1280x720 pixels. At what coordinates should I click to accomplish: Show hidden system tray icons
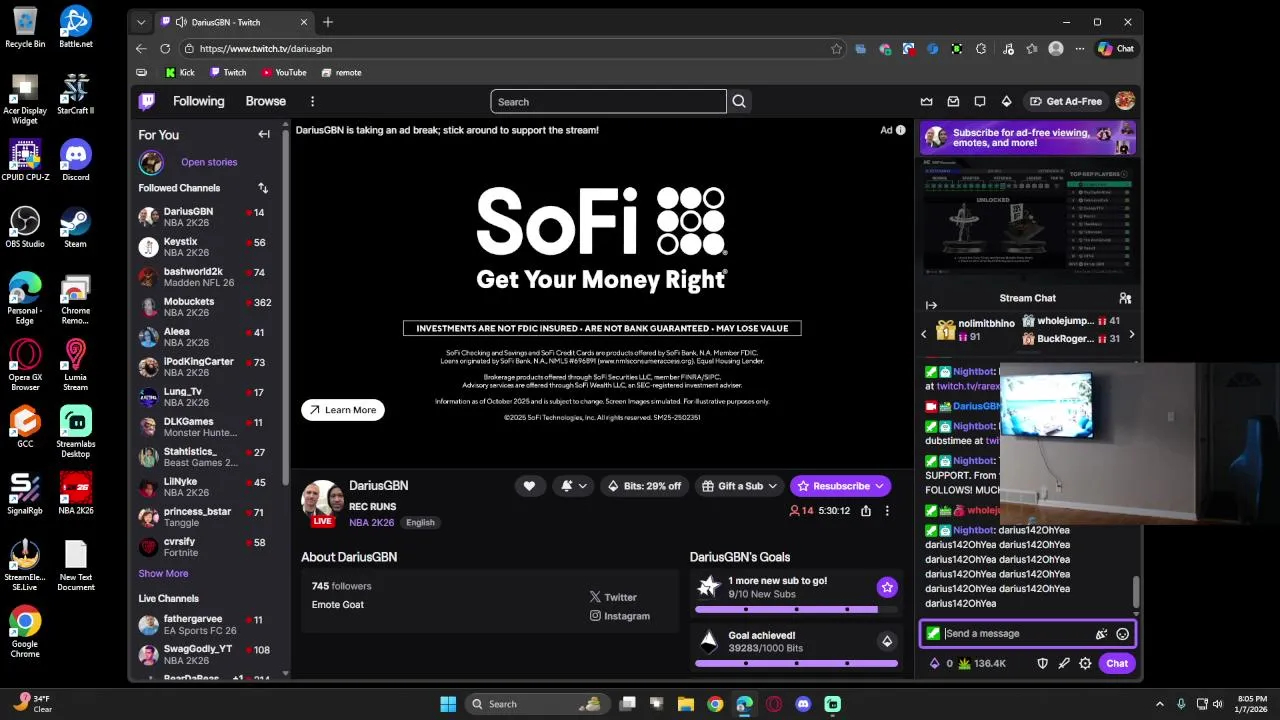(x=1159, y=704)
